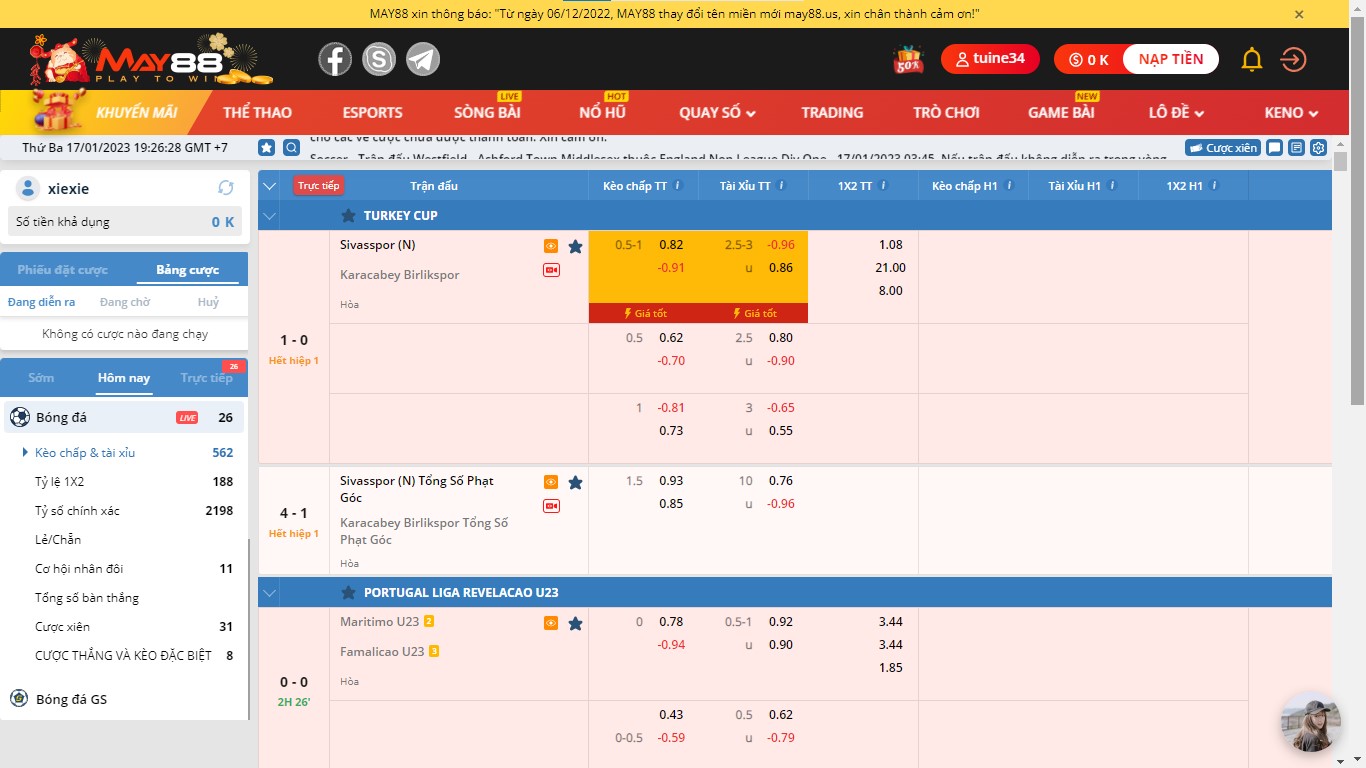Click the search icon in the ticker bar
1366x768 pixels.
coord(291,148)
